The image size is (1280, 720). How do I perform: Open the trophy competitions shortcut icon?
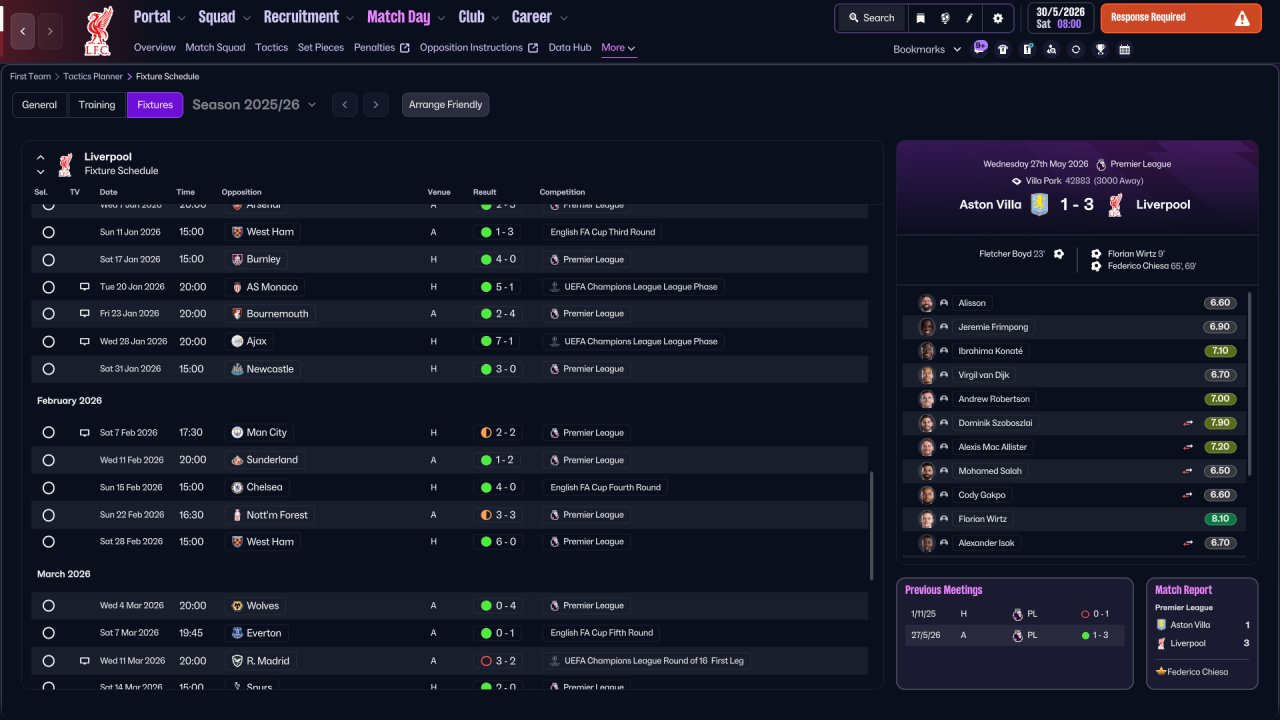click(x=1100, y=49)
